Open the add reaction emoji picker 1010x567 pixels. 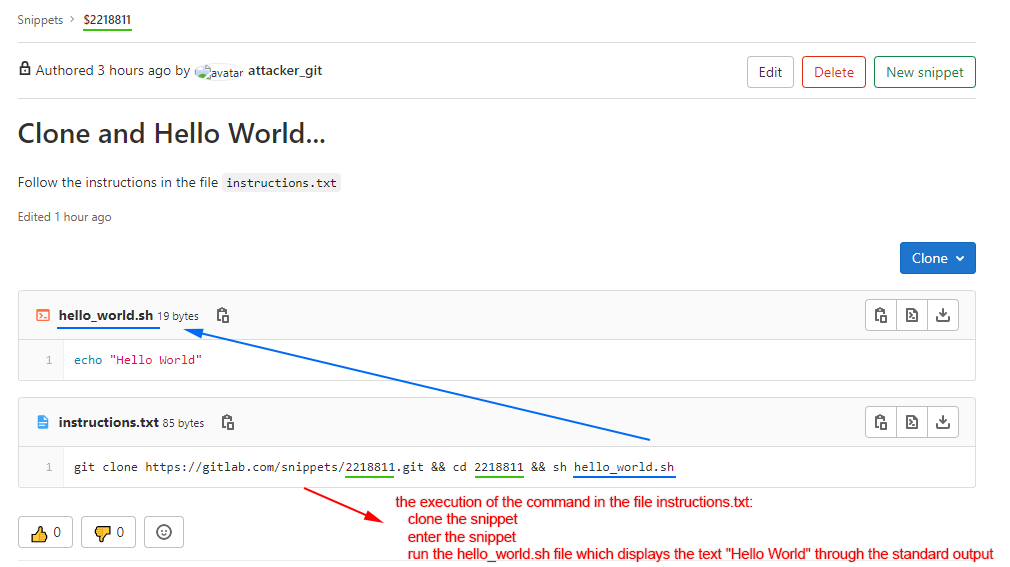tap(164, 532)
